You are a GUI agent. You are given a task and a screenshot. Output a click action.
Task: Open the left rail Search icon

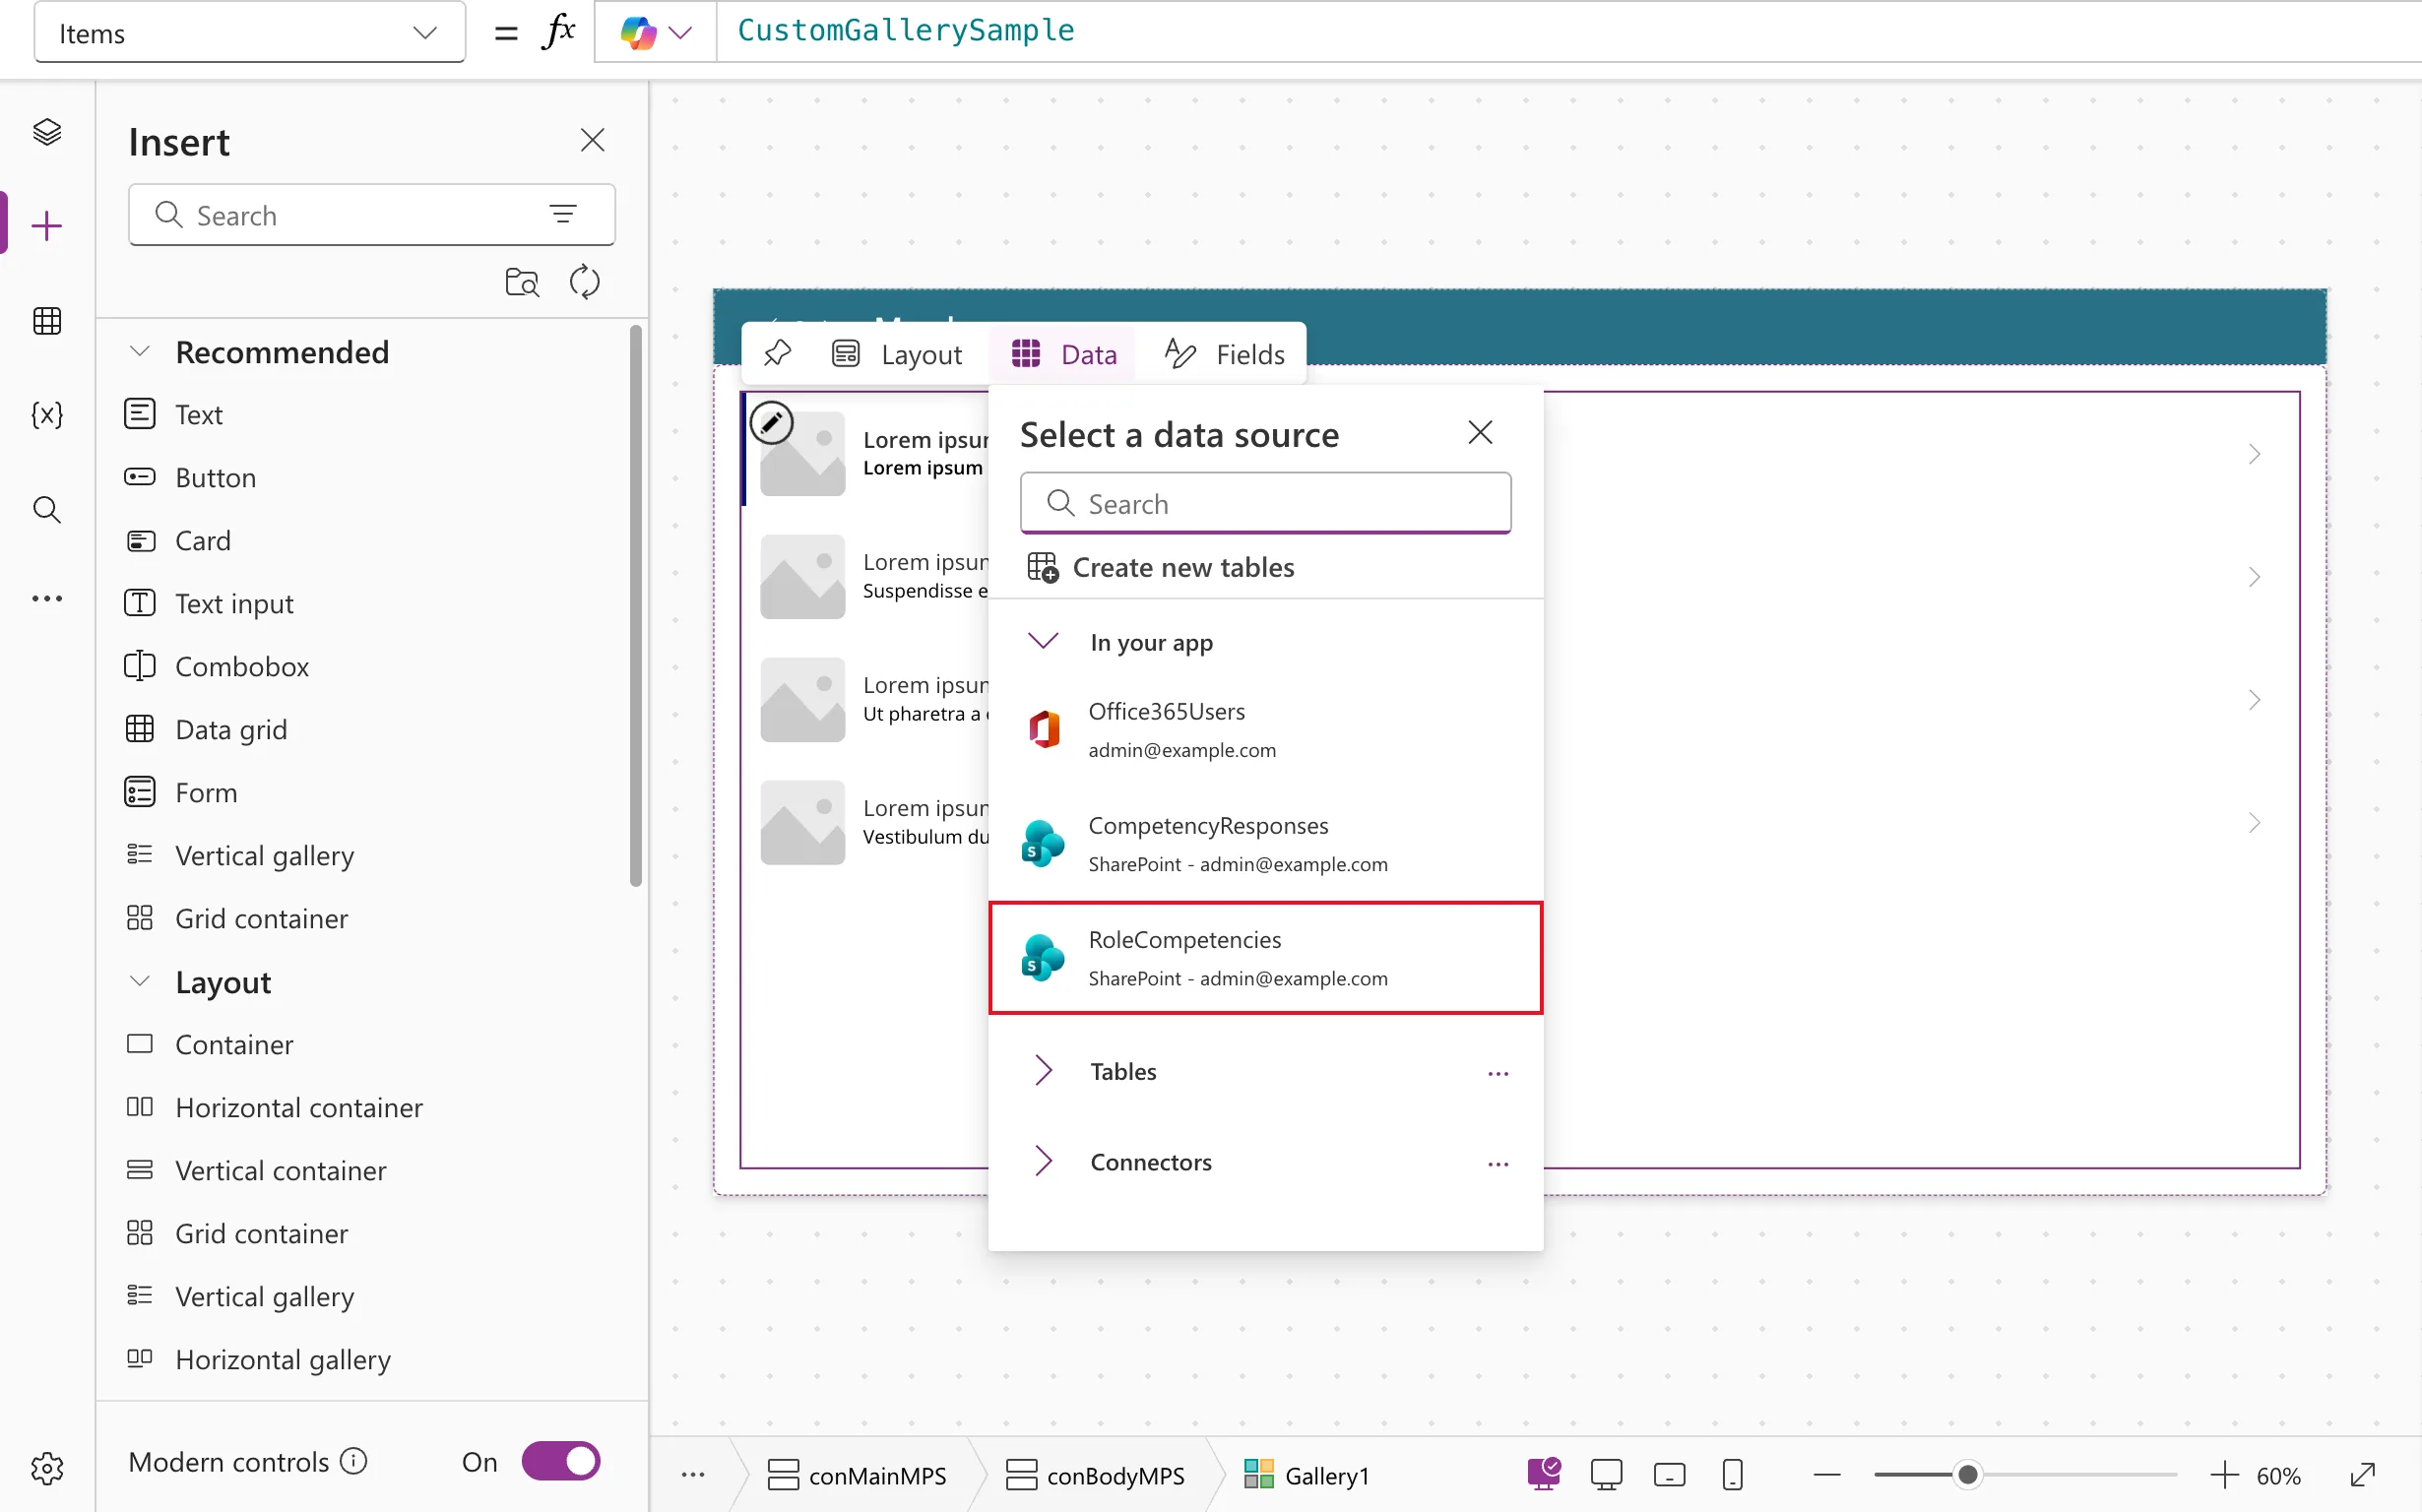47,509
